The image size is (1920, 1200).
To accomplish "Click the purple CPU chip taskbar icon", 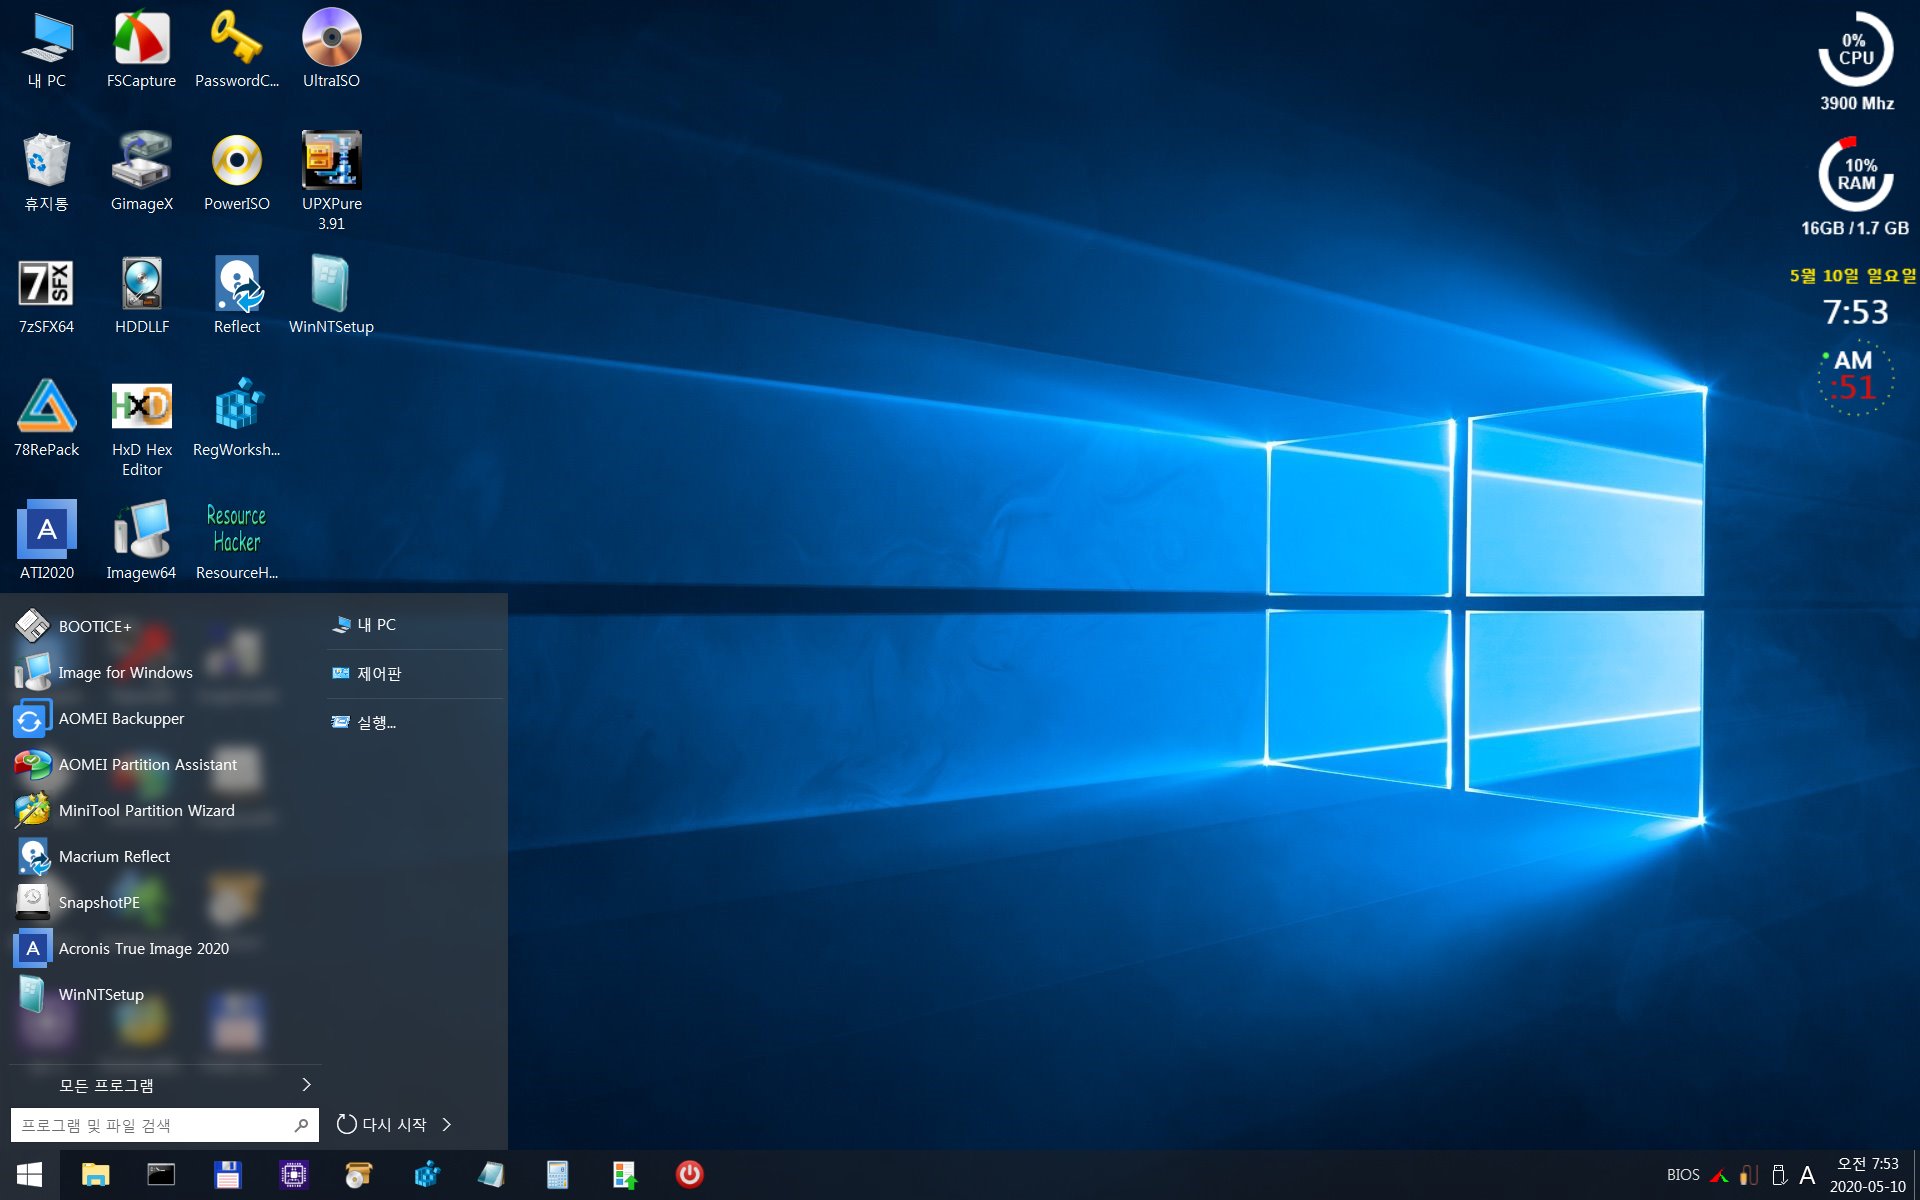I will pos(294,1175).
